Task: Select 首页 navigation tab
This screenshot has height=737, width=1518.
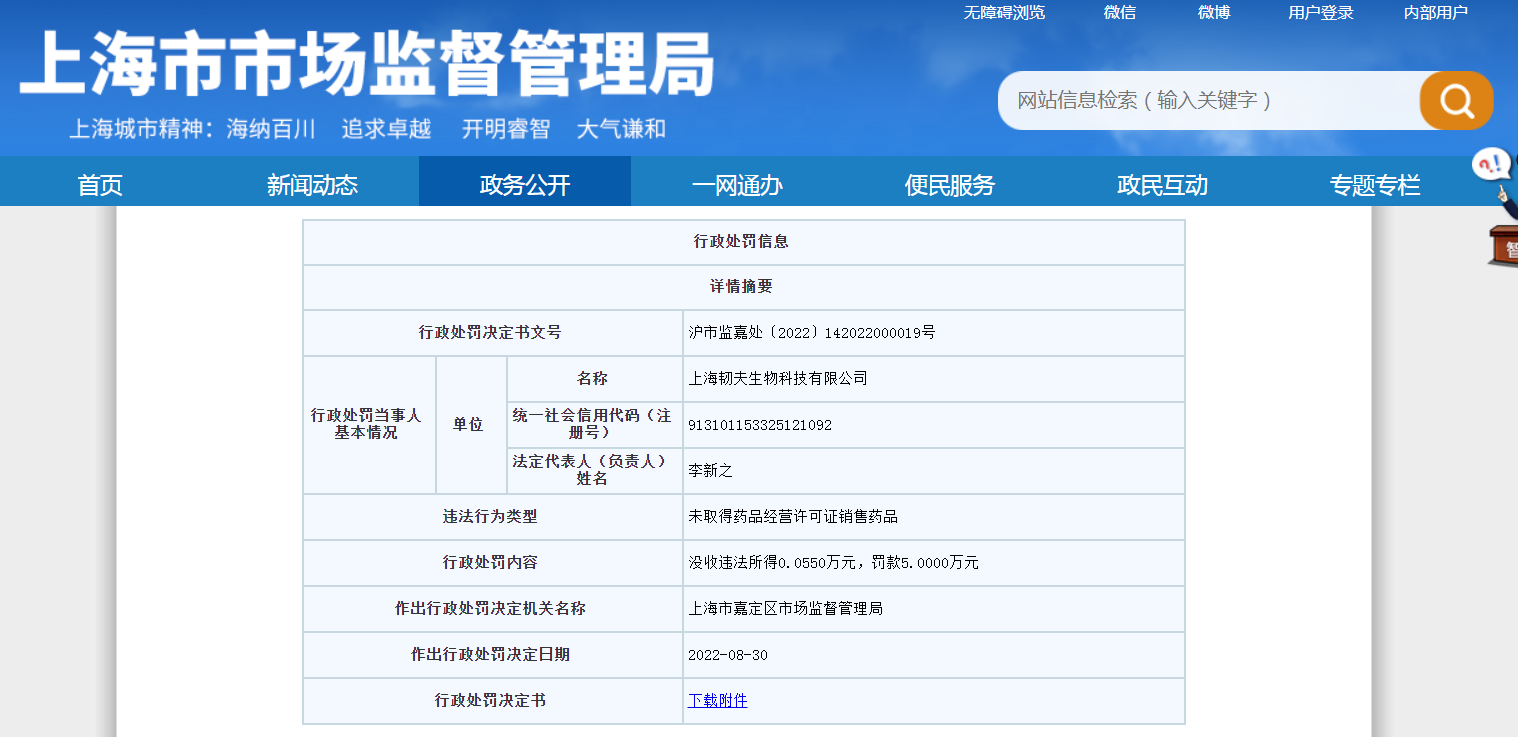Action: click(x=100, y=185)
